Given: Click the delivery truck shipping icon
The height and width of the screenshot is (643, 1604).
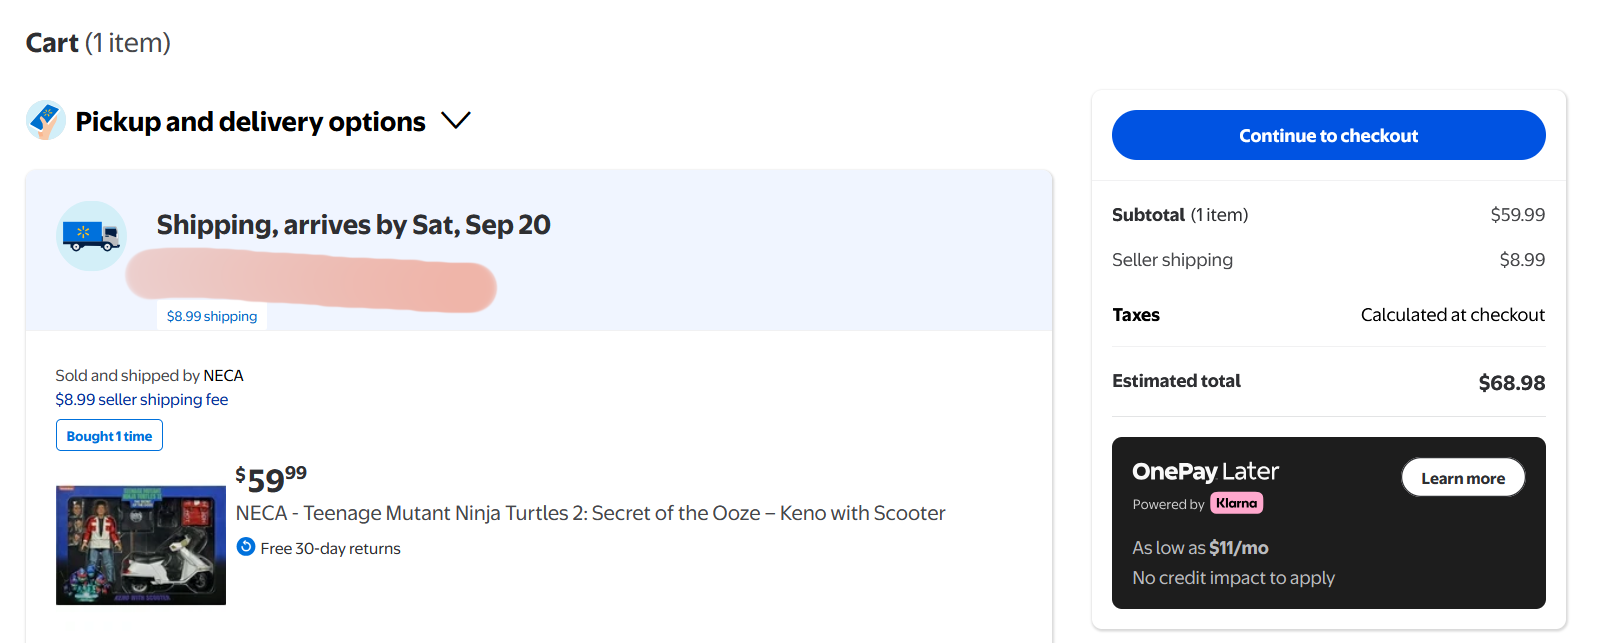Looking at the screenshot, I should [x=92, y=236].
